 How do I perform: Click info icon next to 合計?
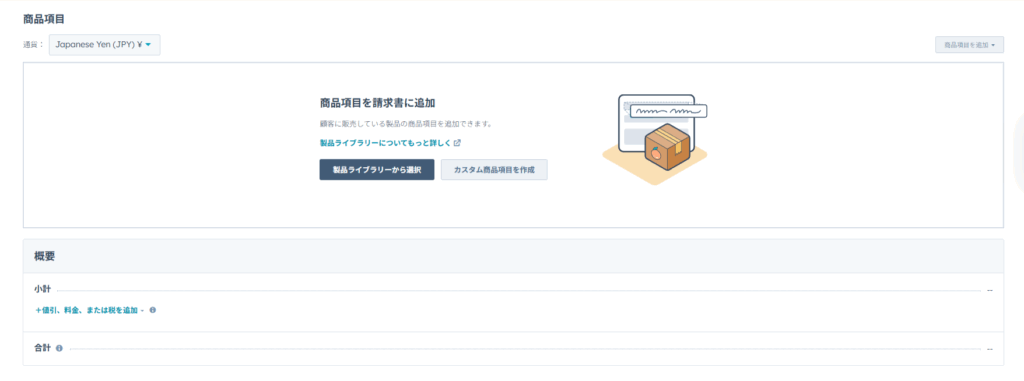tap(59, 349)
